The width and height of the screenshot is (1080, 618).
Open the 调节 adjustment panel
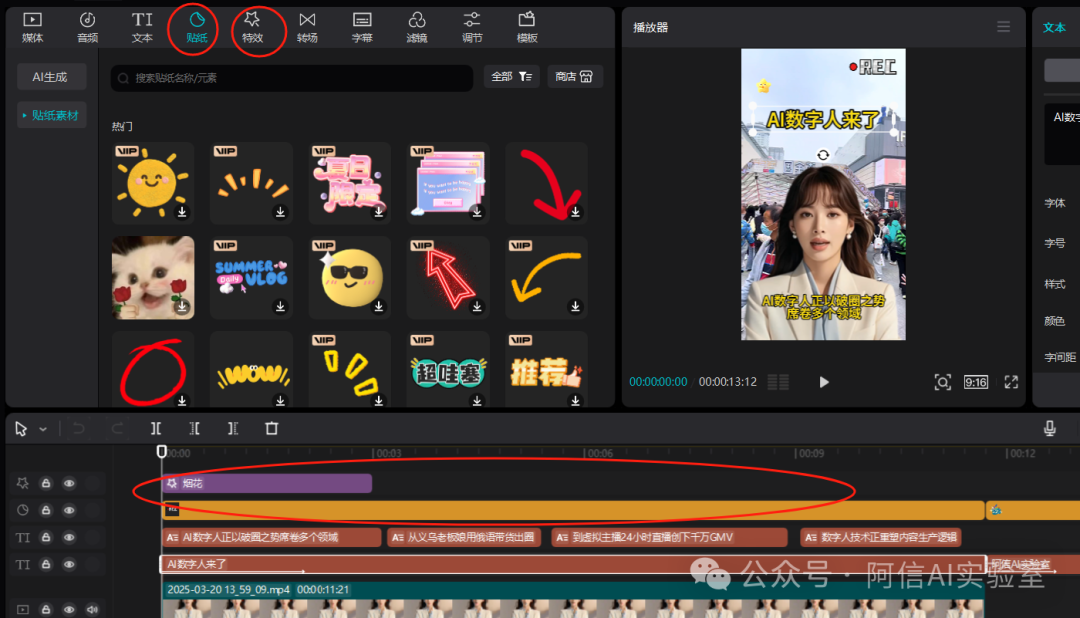coord(472,26)
